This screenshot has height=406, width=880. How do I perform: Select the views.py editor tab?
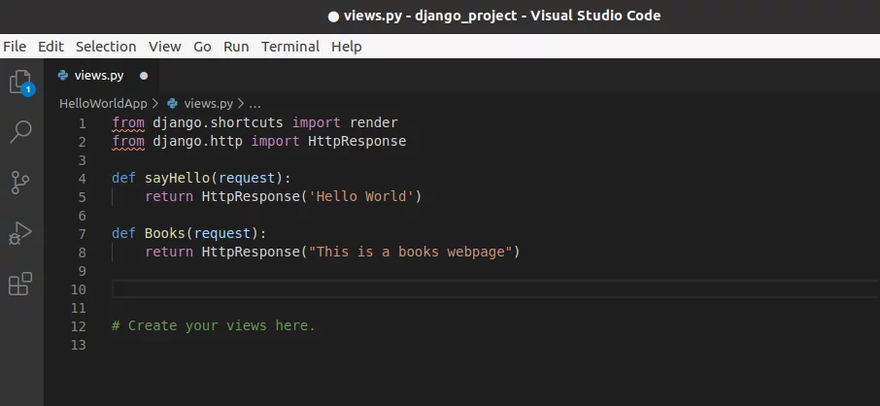(98, 76)
